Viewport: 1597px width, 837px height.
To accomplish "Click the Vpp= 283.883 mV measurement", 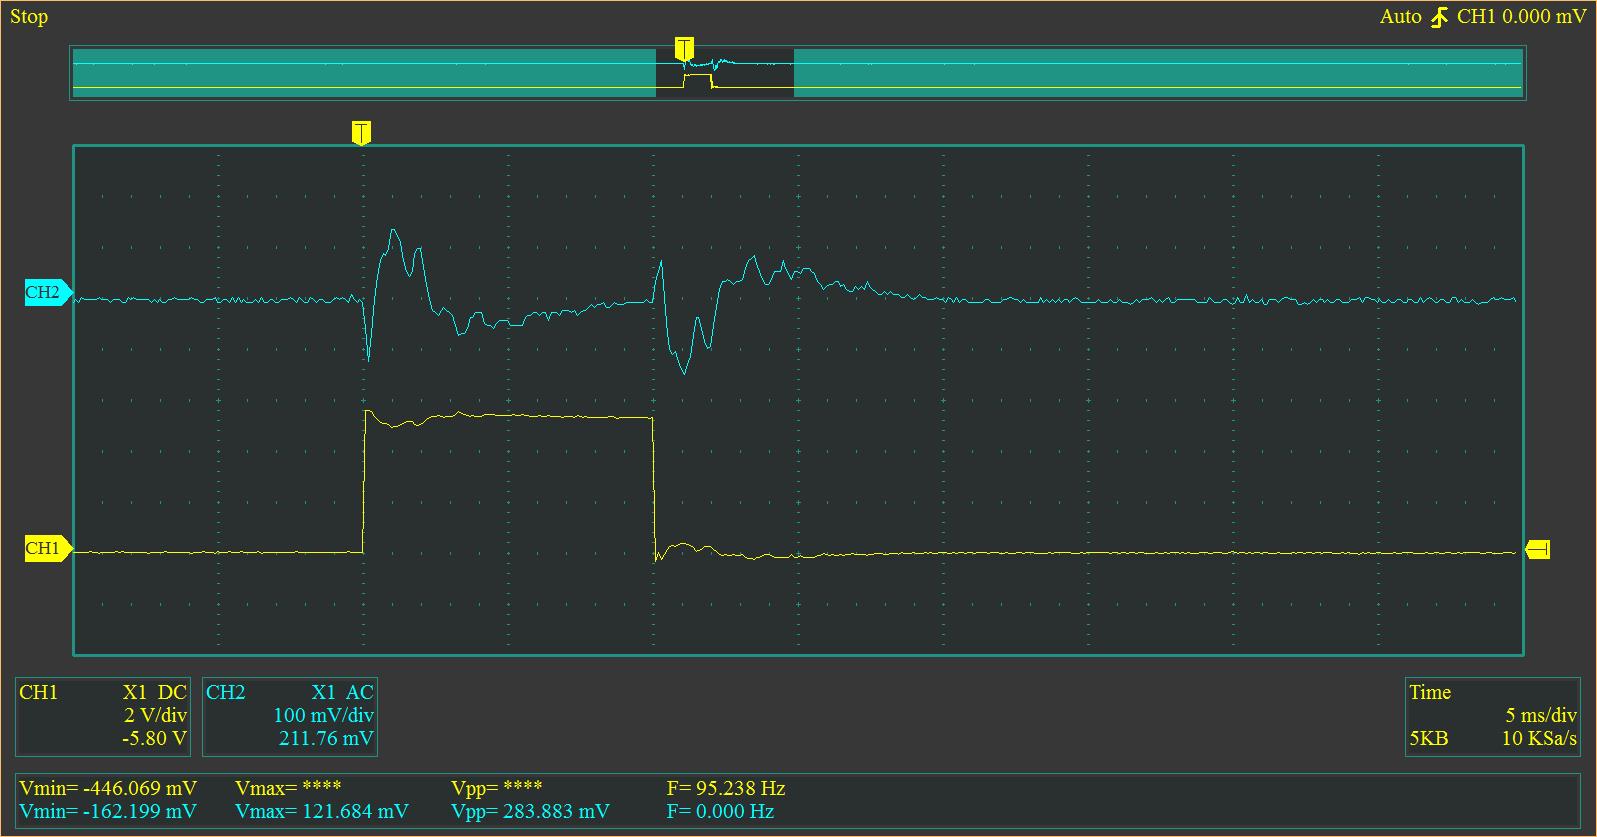I will [x=530, y=811].
